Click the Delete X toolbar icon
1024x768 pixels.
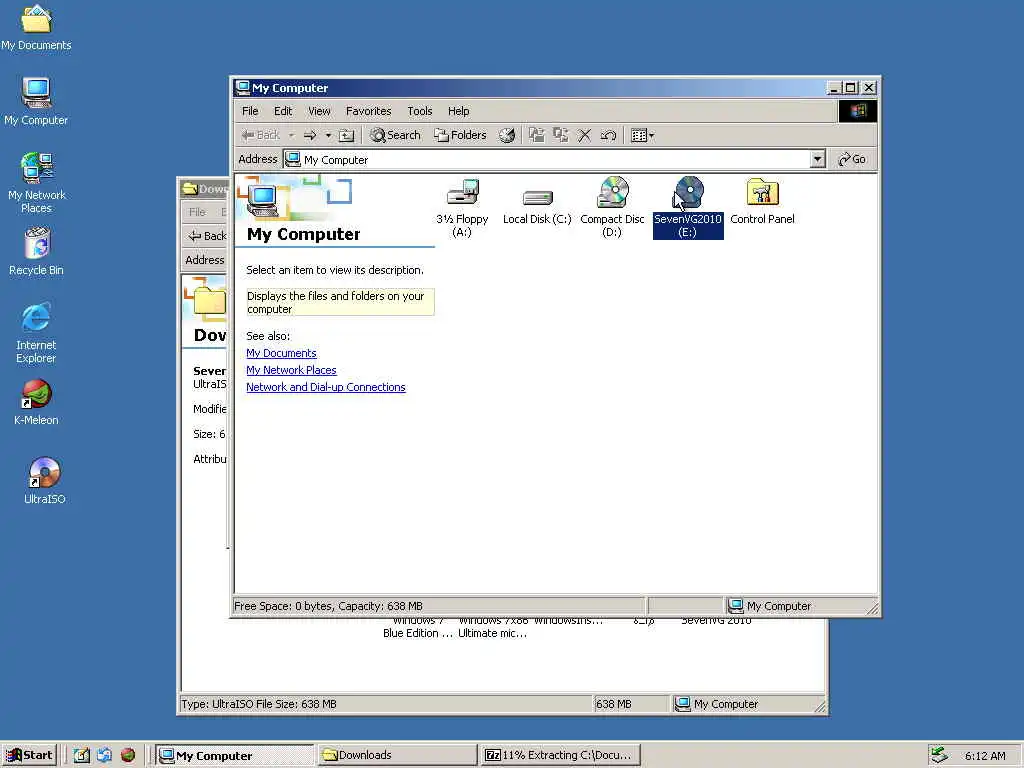point(584,135)
